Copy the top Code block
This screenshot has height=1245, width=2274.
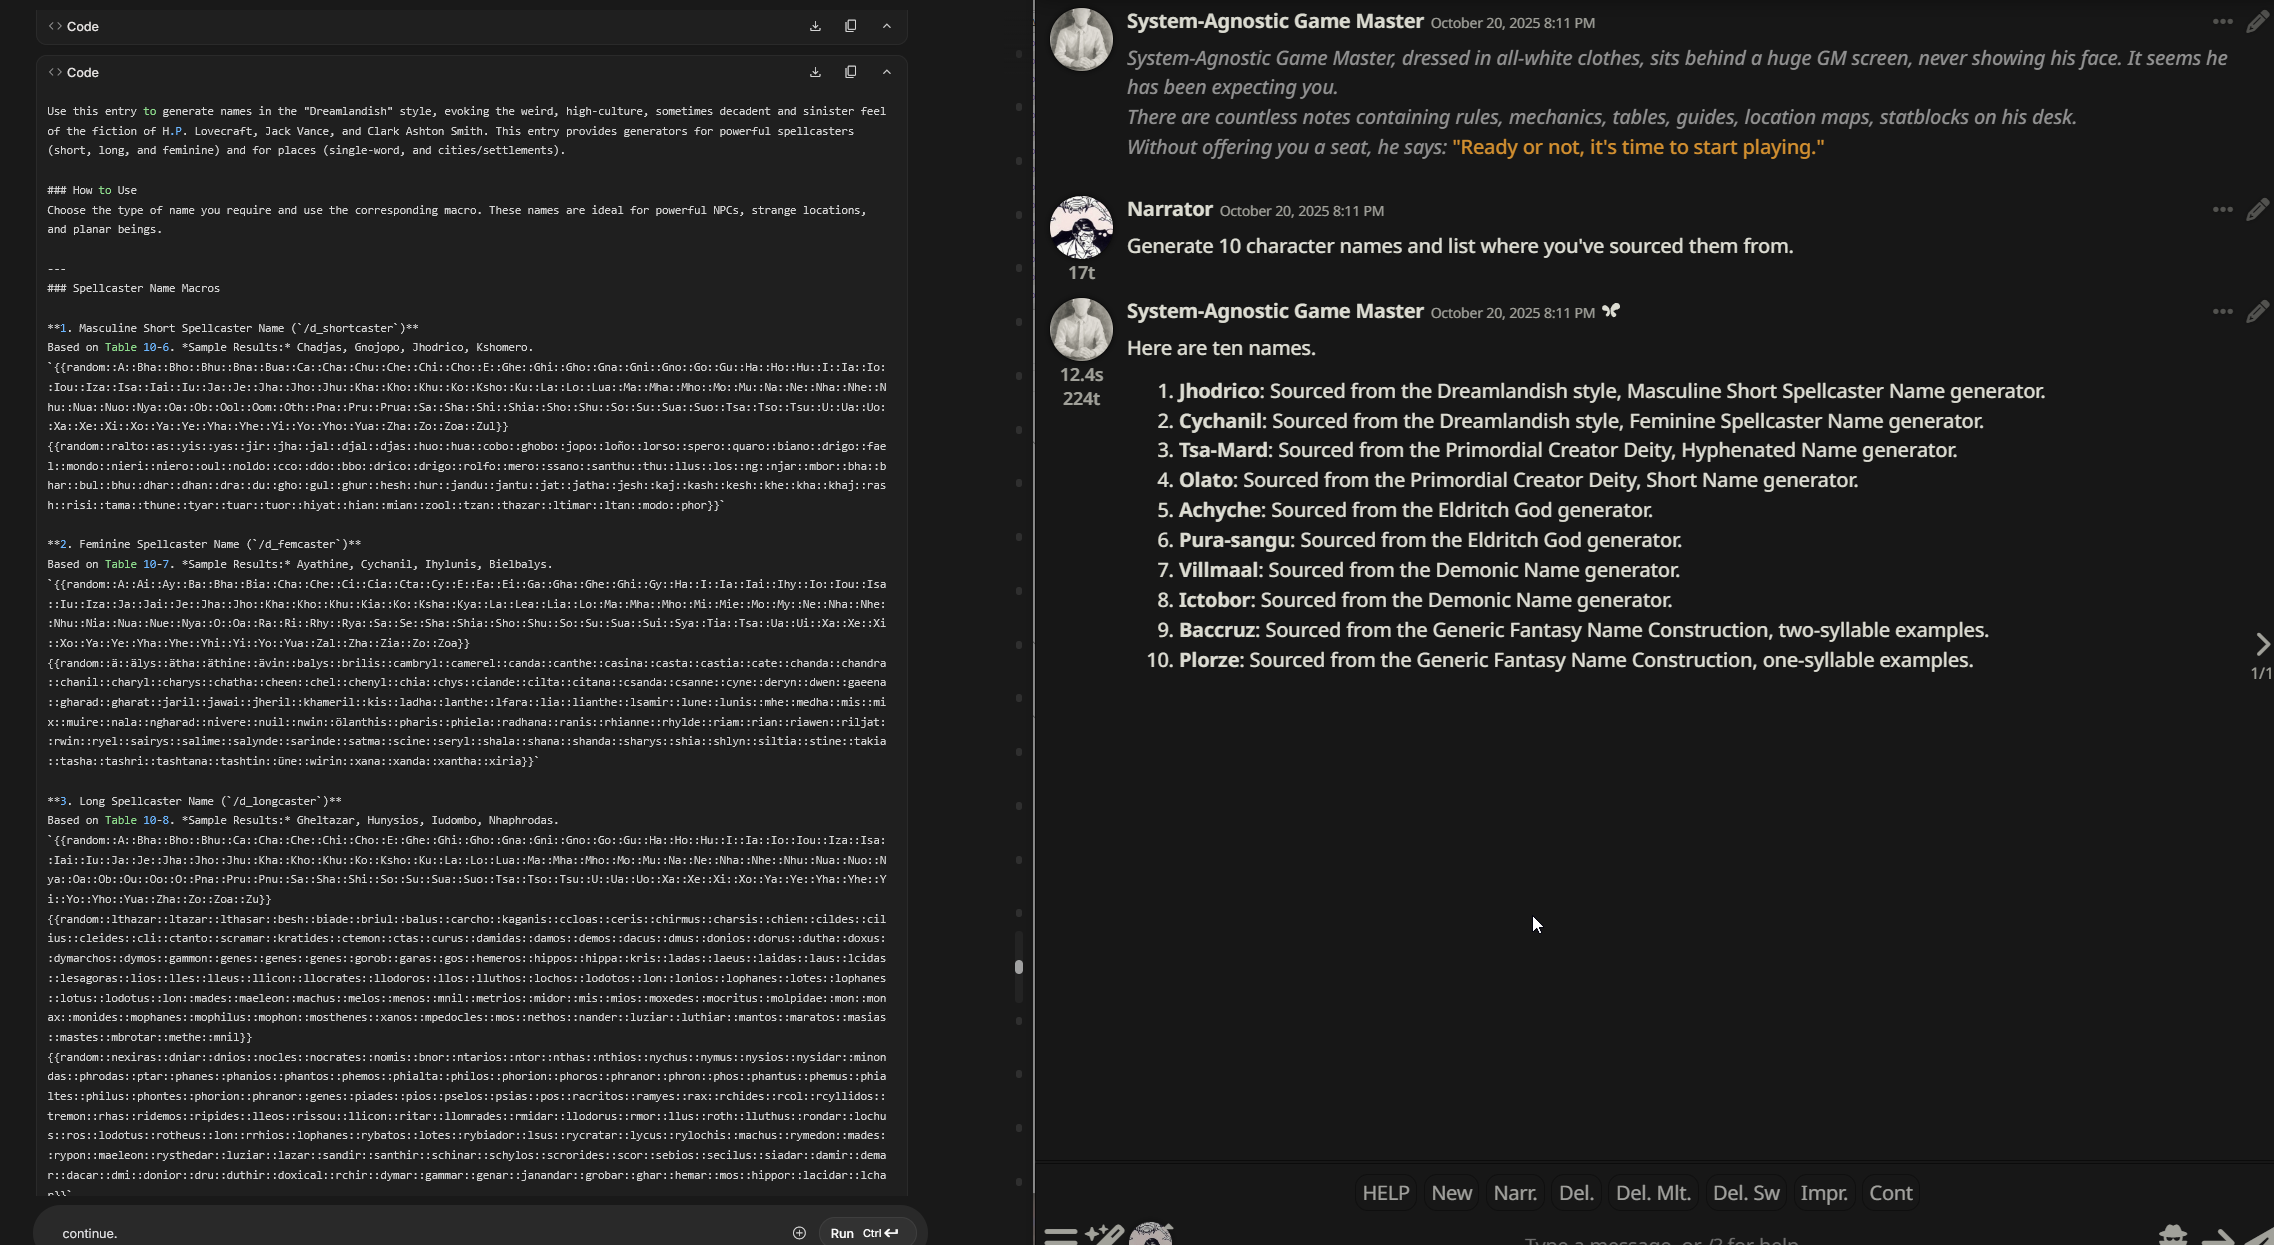850,26
